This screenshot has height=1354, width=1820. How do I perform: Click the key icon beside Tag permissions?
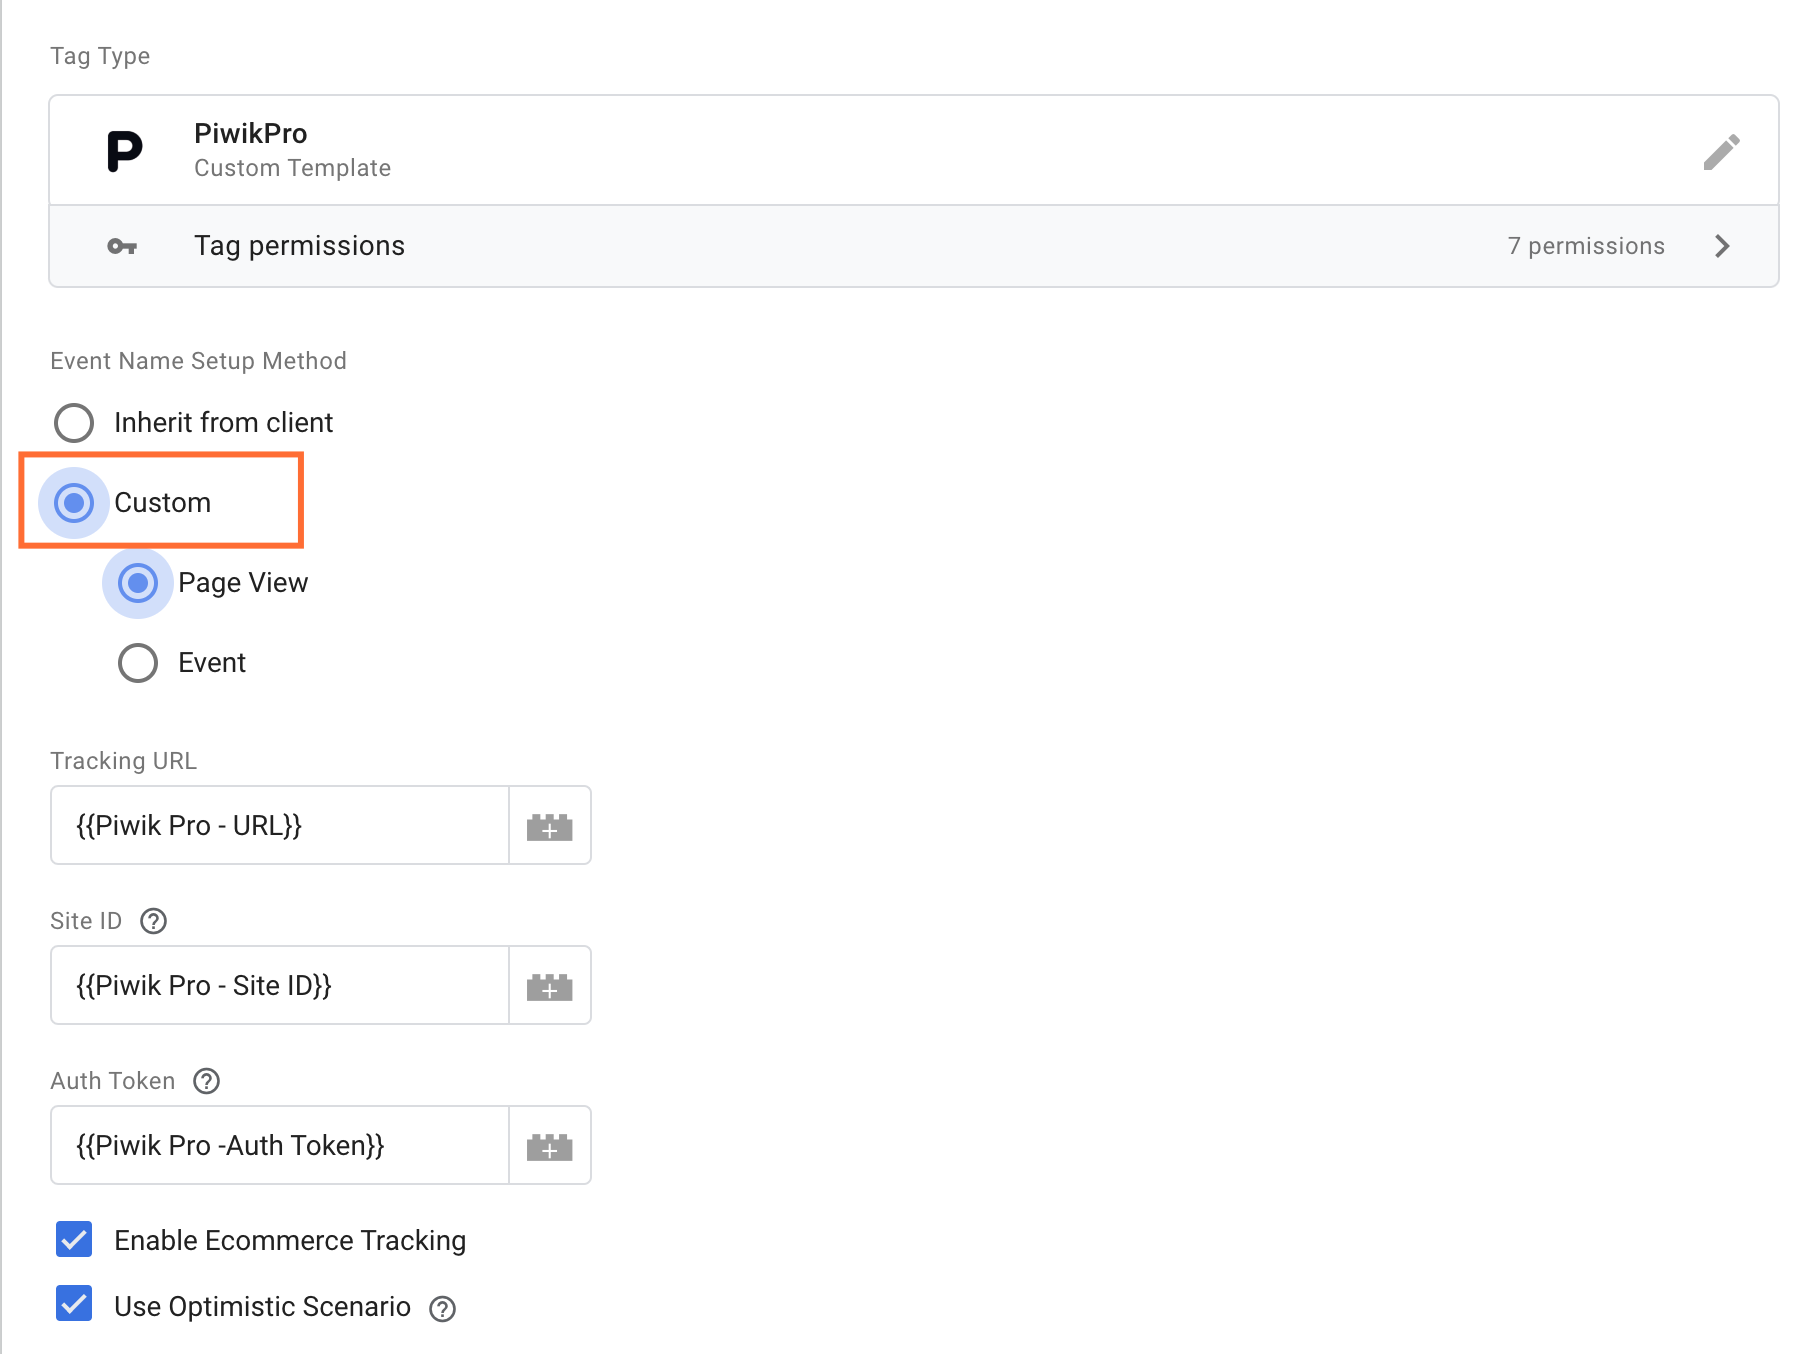[x=122, y=246]
